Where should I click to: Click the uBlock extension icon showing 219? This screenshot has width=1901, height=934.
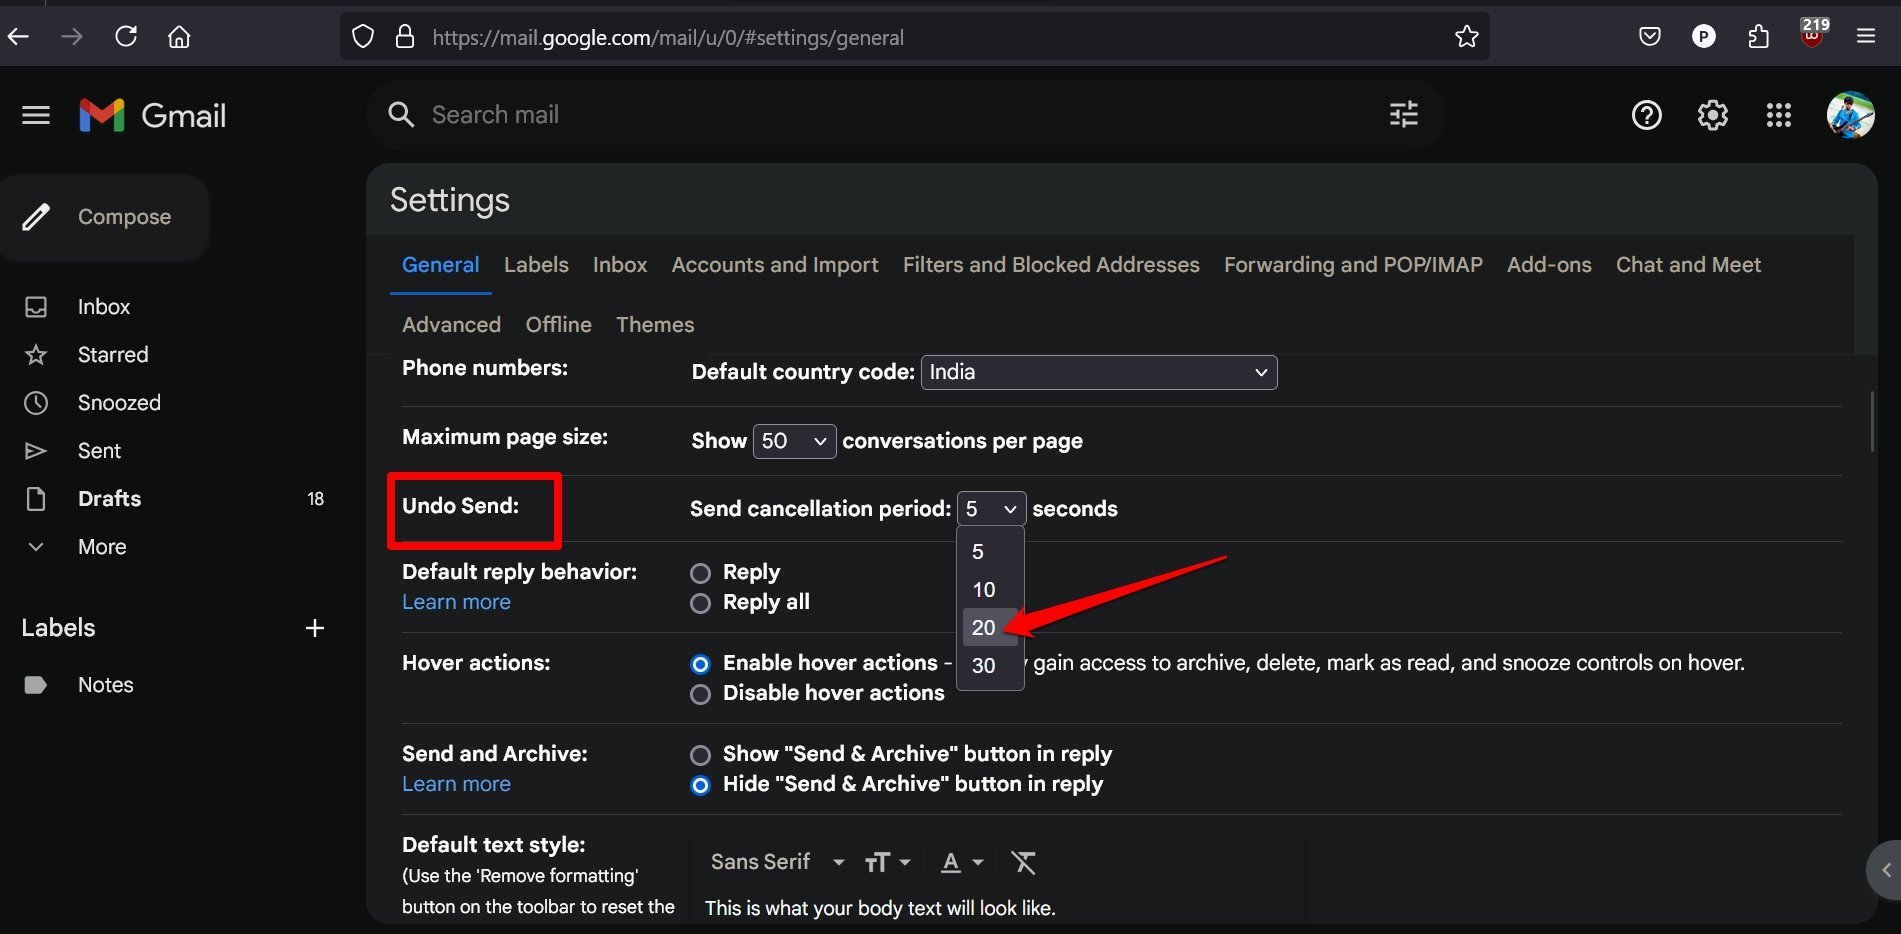(x=1813, y=34)
